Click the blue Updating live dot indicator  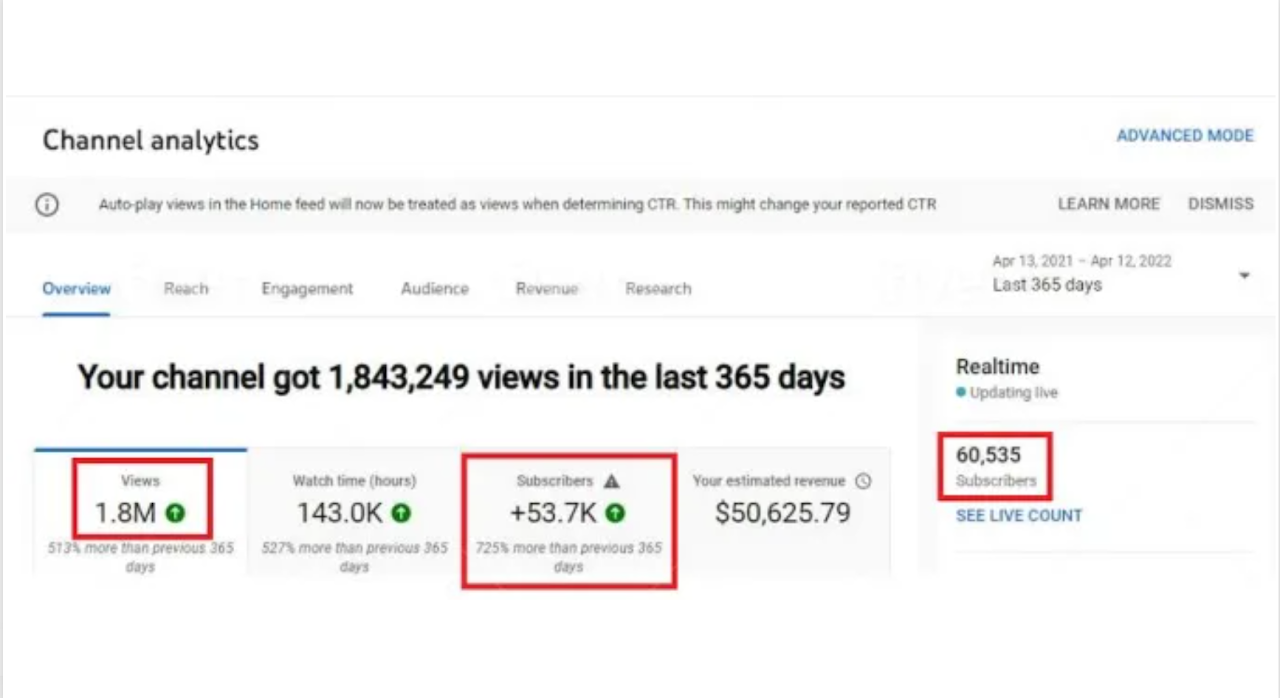[961, 393]
